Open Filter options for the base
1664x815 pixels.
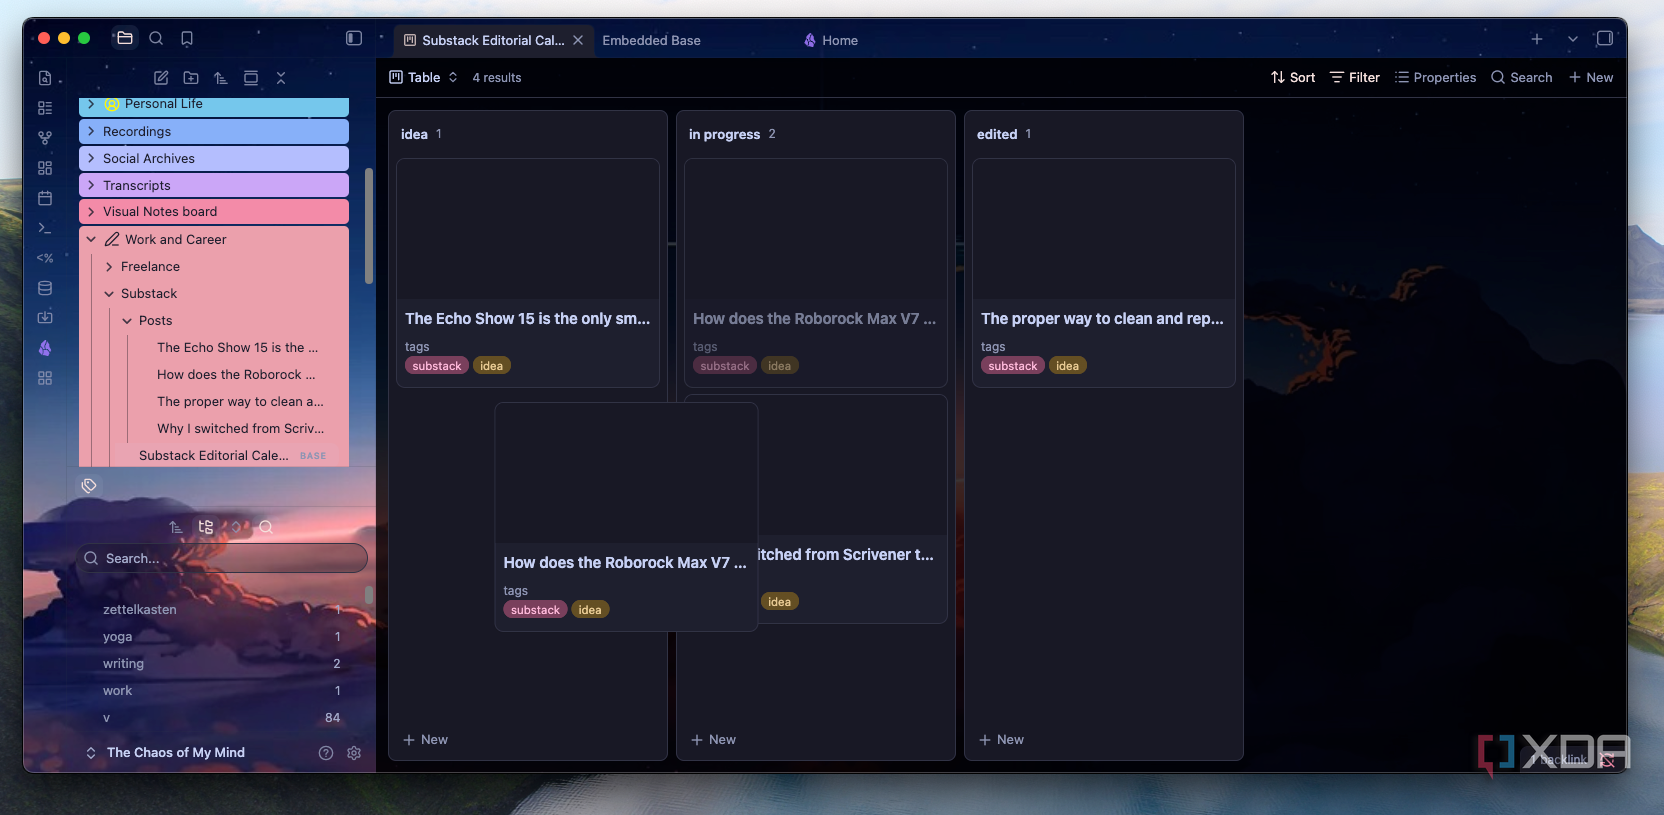[x=1355, y=78]
